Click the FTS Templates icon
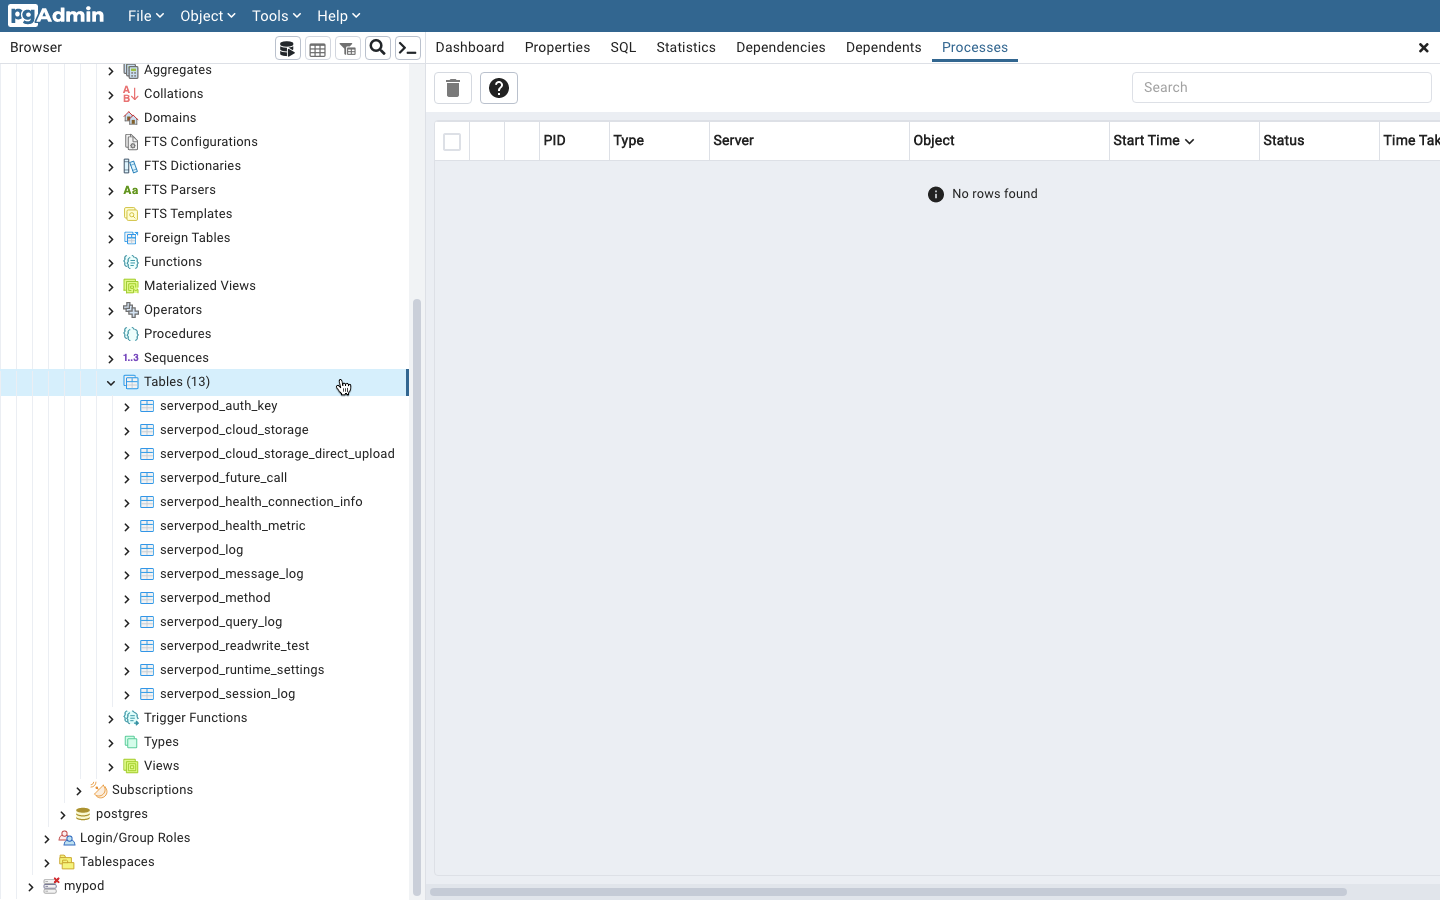 tap(131, 214)
